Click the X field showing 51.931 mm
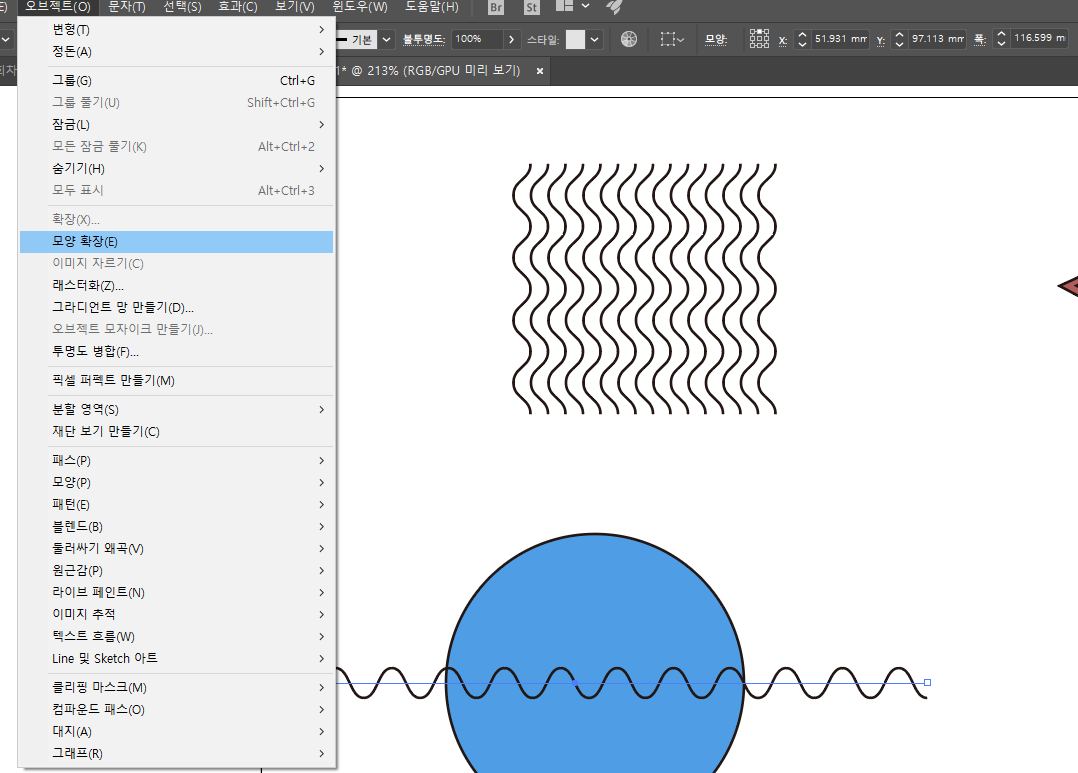The width and height of the screenshot is (1078, 773). click(839, 39)
